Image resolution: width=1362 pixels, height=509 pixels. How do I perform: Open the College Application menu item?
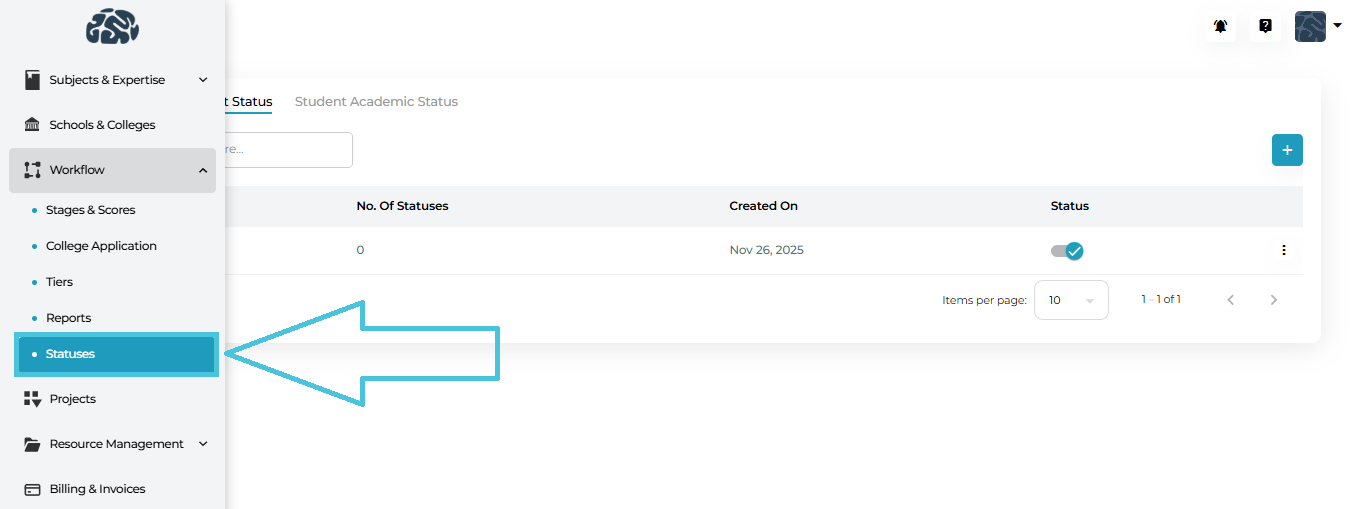click(x=101, y=246)
